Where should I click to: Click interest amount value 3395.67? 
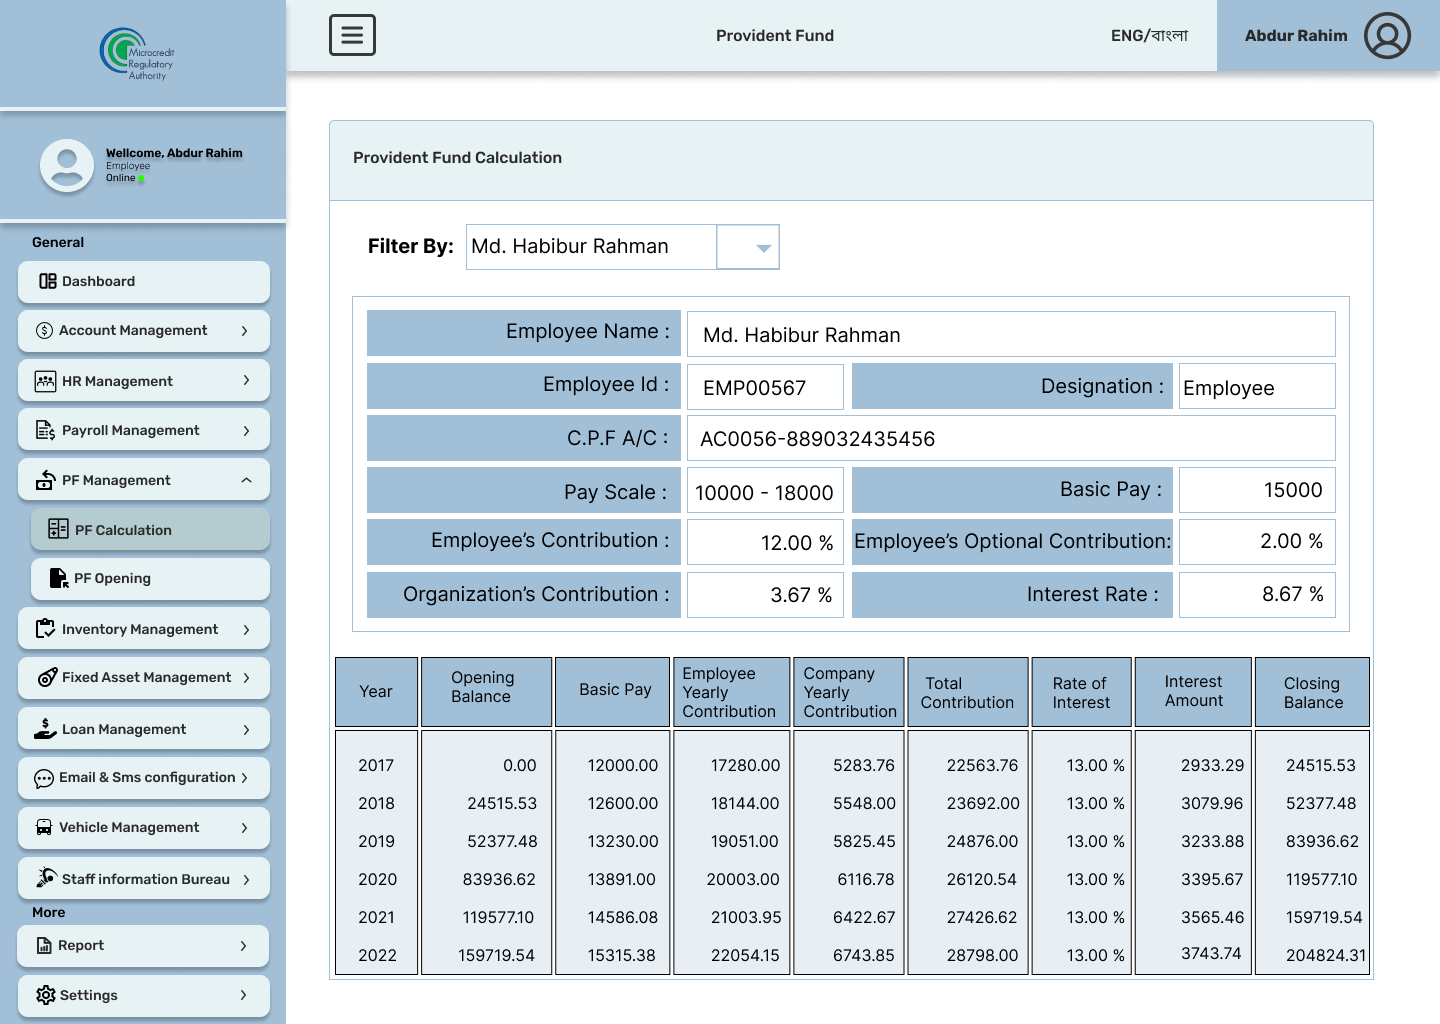1212,880
